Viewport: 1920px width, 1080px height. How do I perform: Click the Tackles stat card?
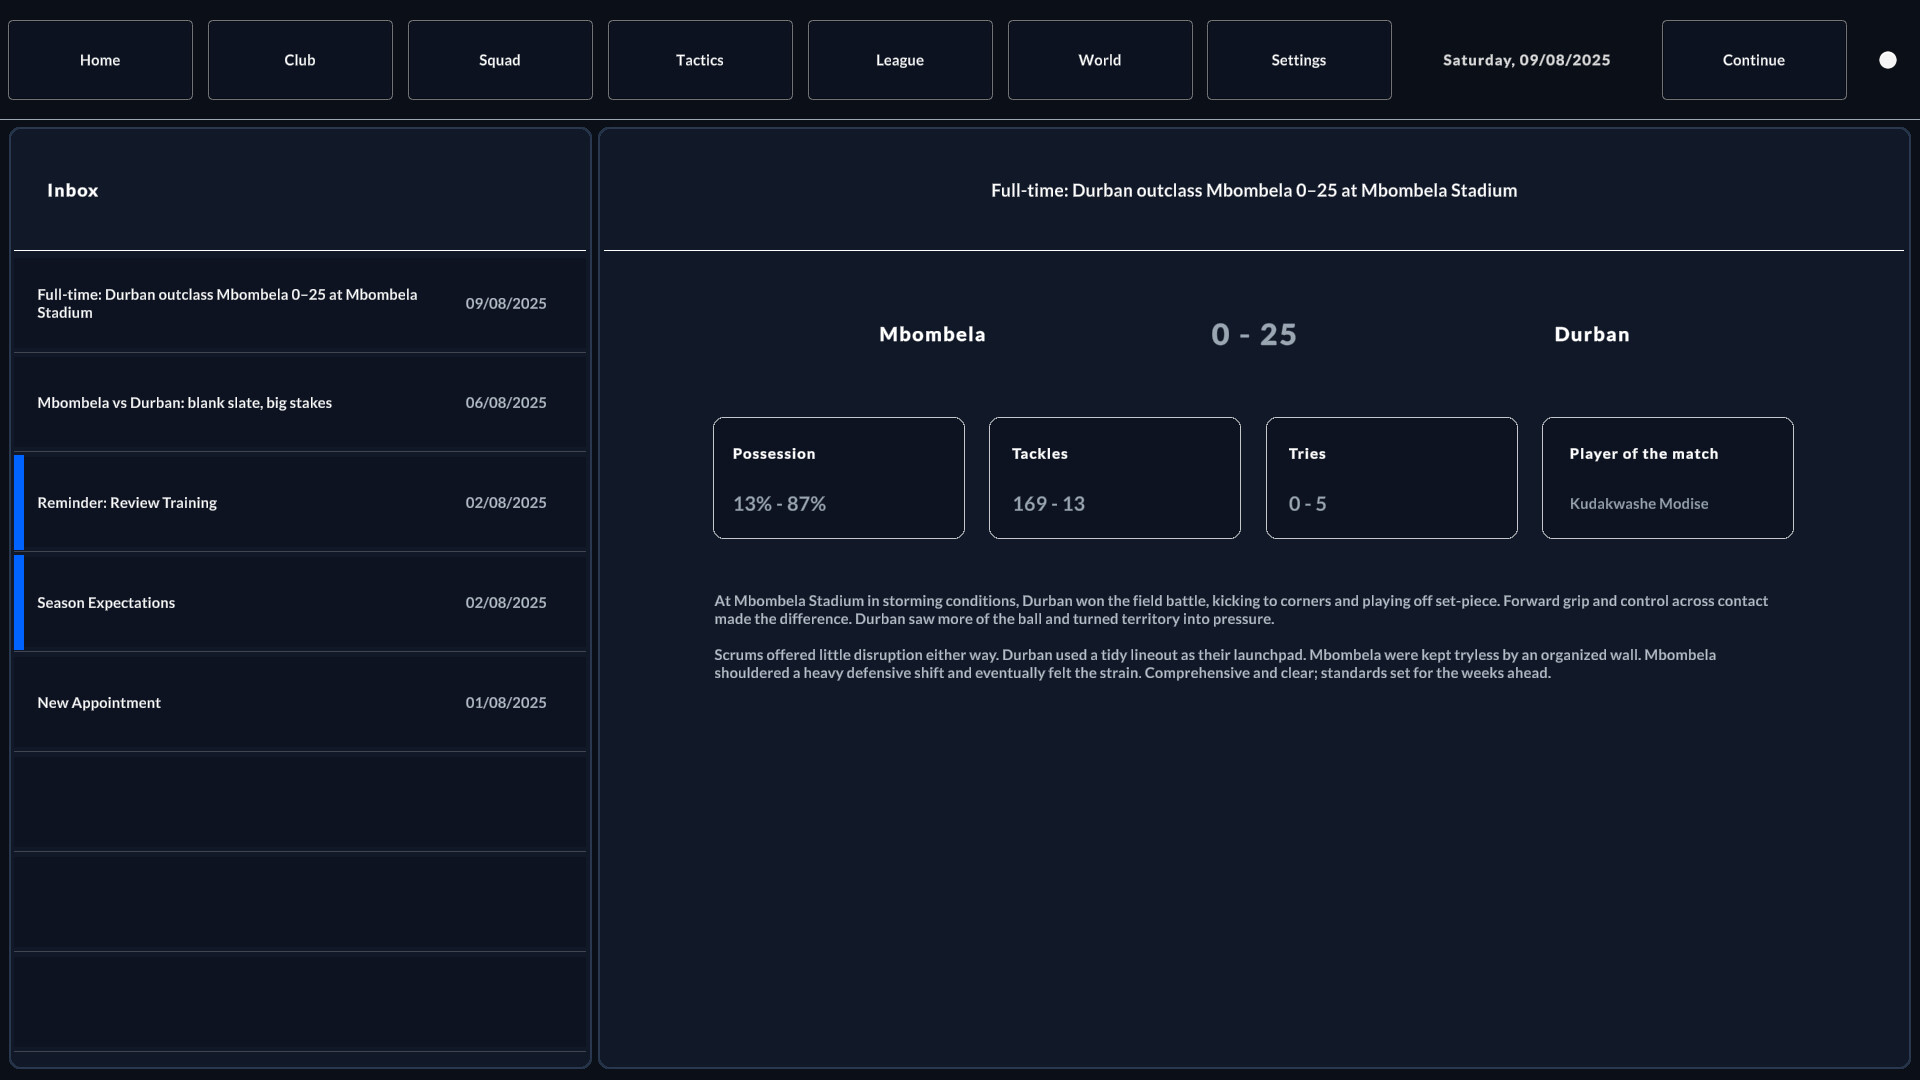pos(1114,478)
